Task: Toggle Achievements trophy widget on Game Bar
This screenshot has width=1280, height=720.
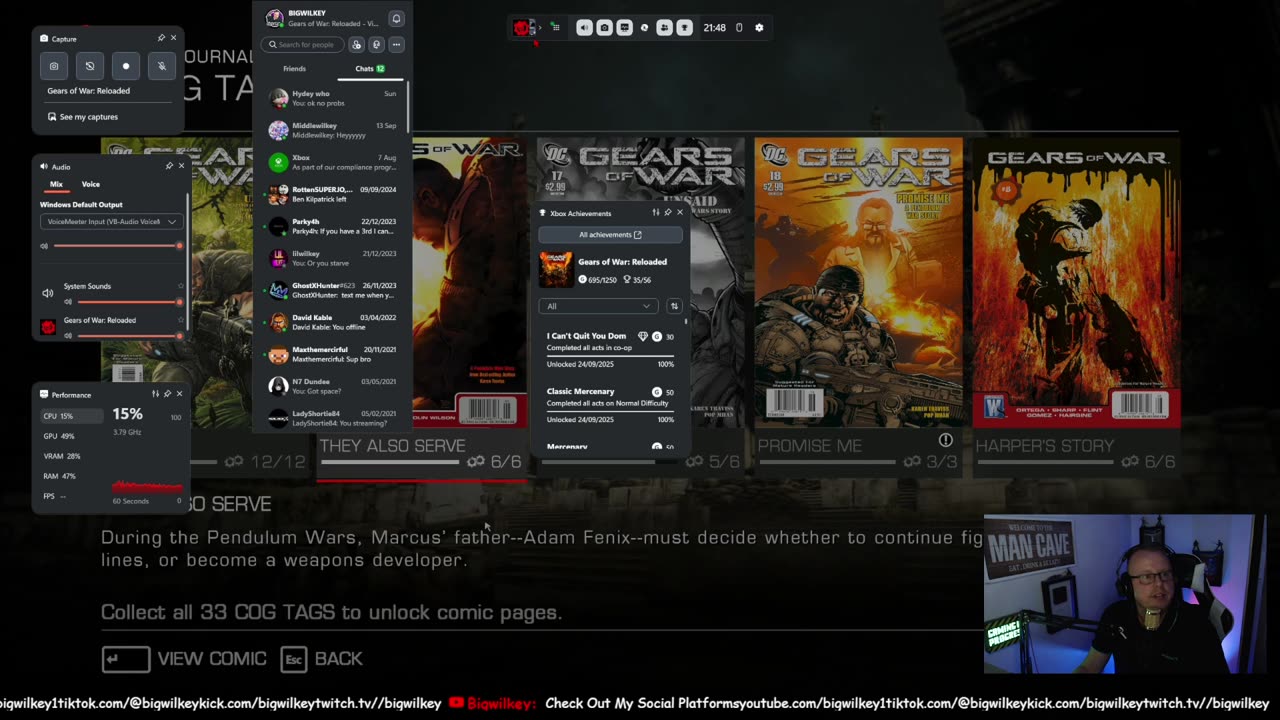Action: (x=684, y=28)
